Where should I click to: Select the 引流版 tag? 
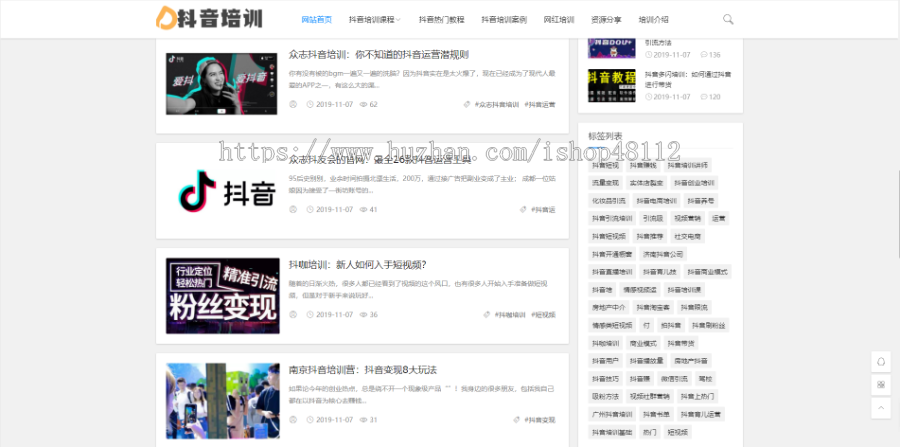pos(653,219)
